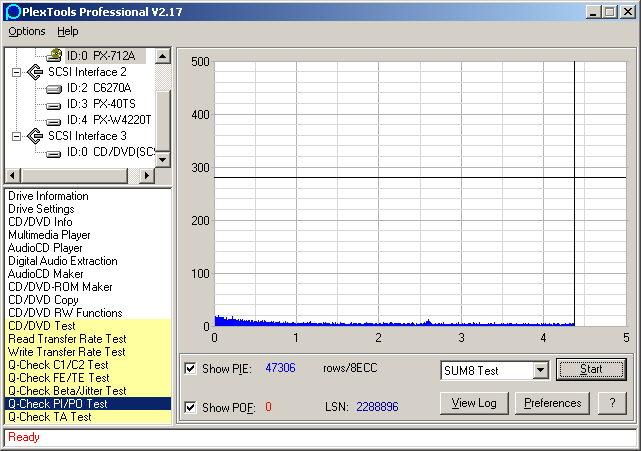The image size is (641, 451).
Task: Click the POF value 0
Action: tap(268, 407)
